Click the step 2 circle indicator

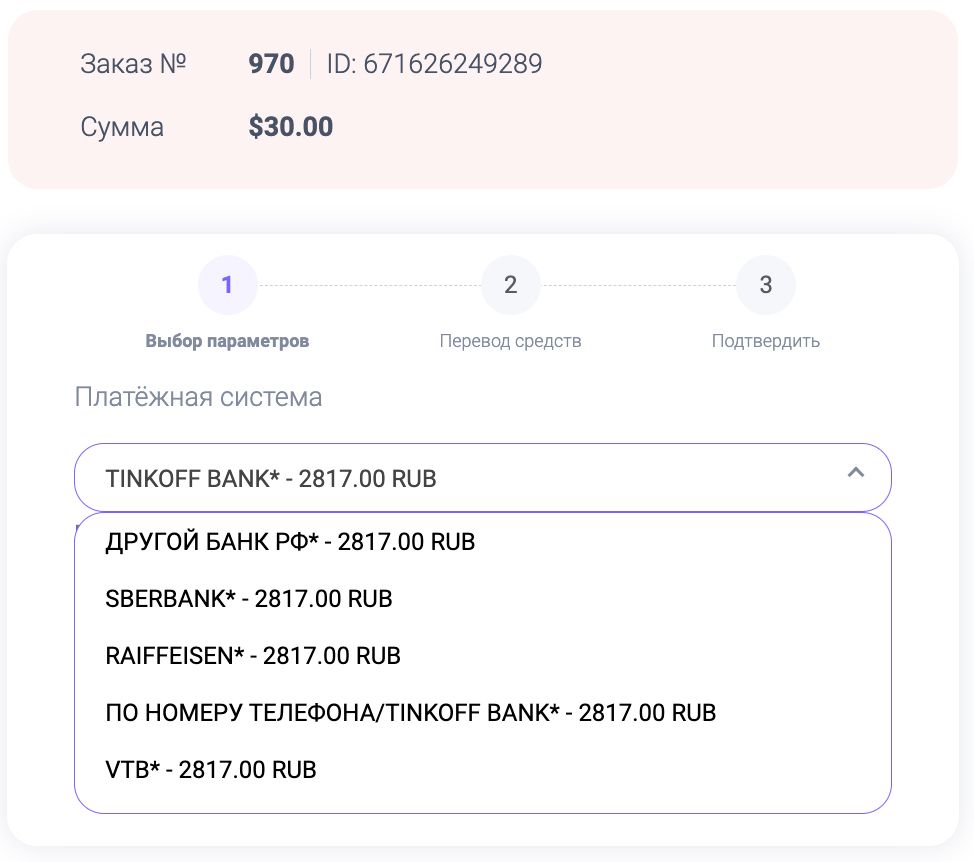pyautogui.click(x=510, y=285)
